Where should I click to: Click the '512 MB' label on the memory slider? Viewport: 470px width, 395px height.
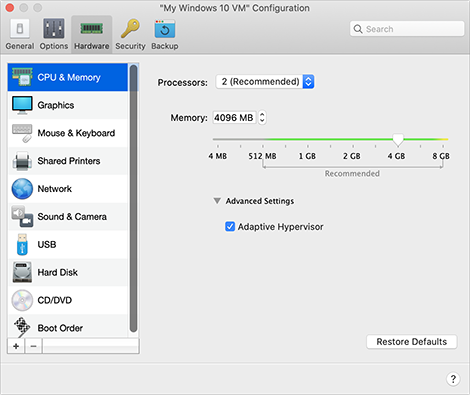click(262, 156)
